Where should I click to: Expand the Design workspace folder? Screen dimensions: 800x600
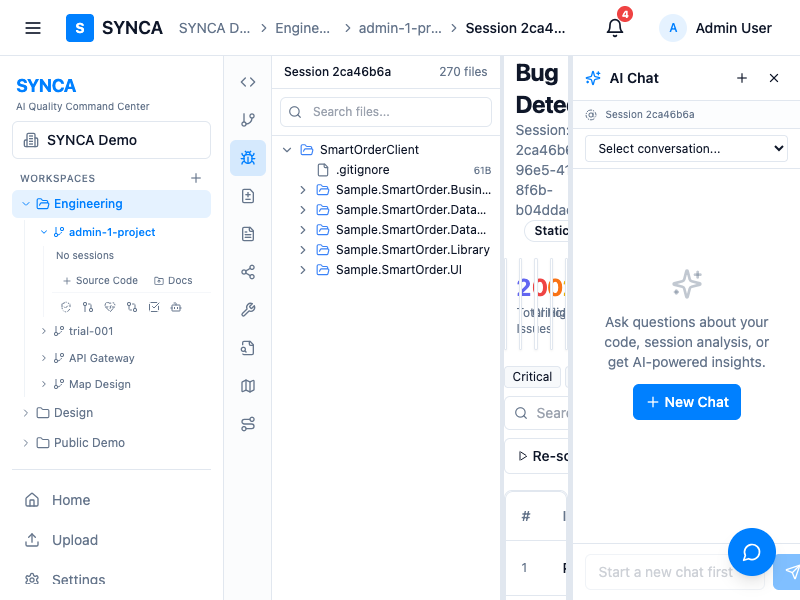click(x=26, y=413)
